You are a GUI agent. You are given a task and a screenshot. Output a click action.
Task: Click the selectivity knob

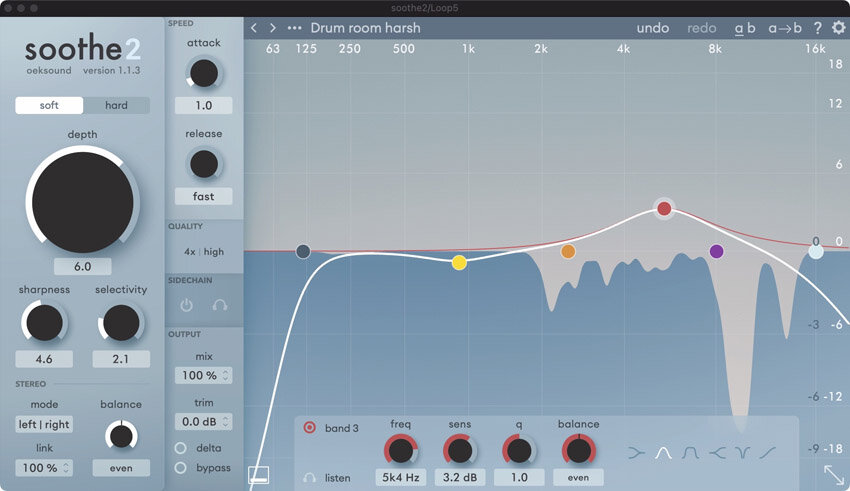121,322
